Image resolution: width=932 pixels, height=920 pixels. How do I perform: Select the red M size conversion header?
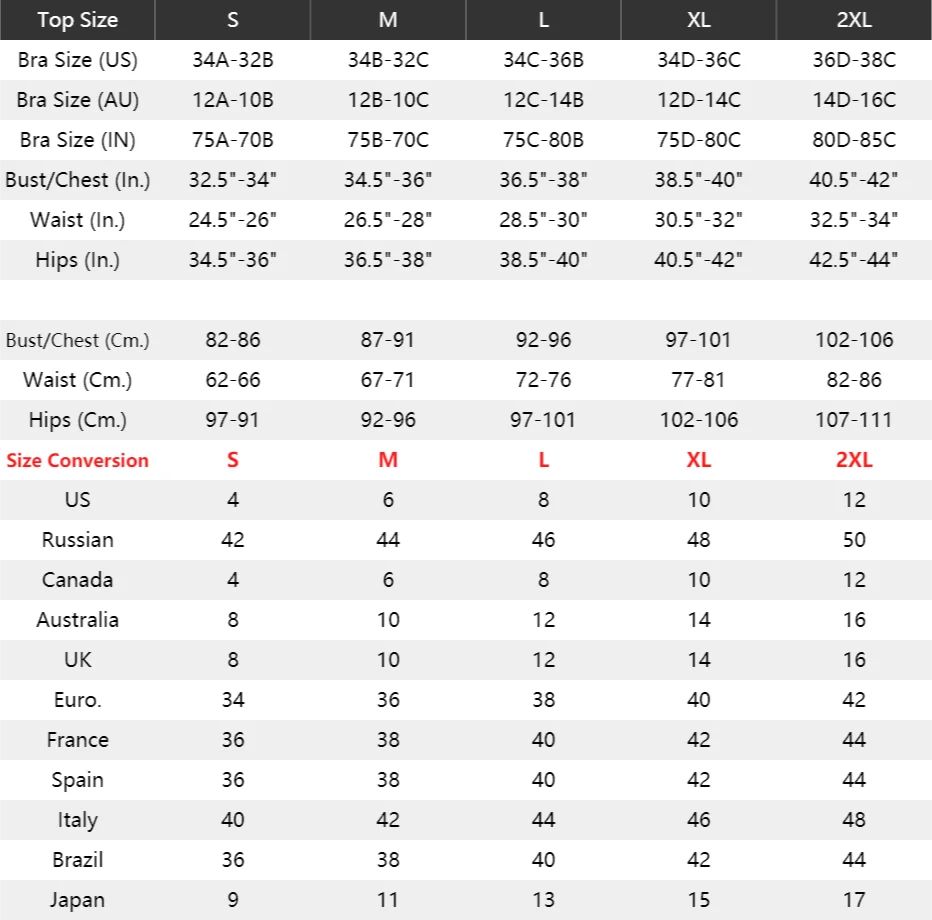click(x=388, y=460)
